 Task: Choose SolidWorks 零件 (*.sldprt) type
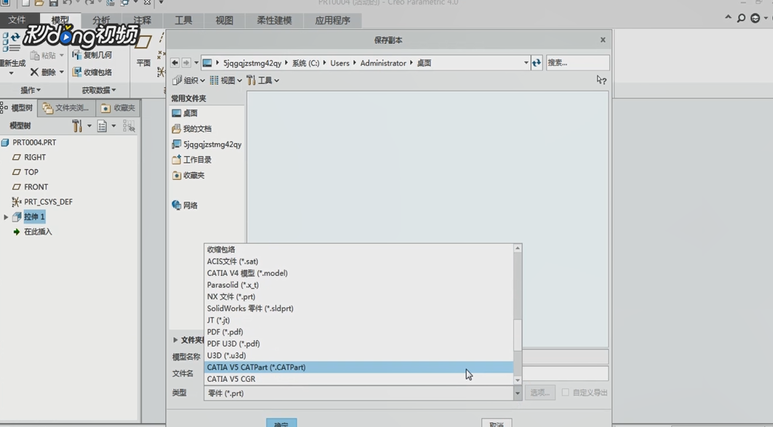358,308
